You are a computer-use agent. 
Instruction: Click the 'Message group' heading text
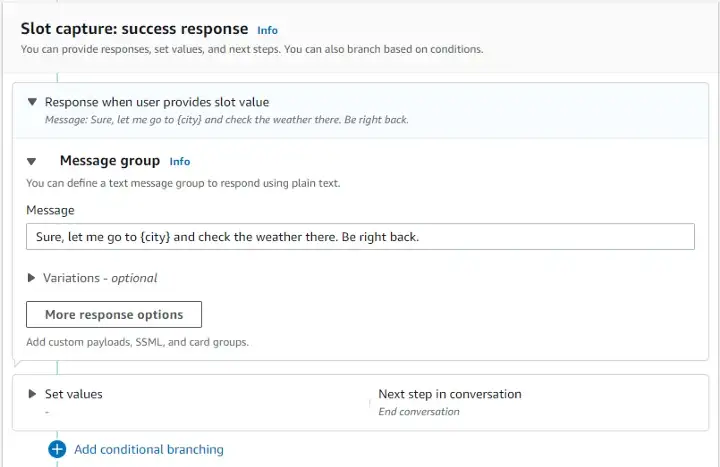(x=109, y=160)
